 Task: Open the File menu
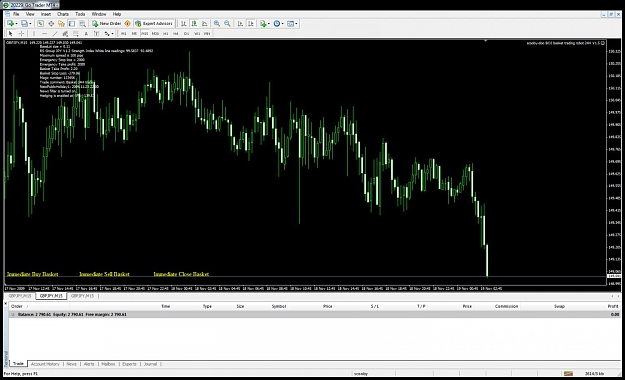(x=16, y=14)
